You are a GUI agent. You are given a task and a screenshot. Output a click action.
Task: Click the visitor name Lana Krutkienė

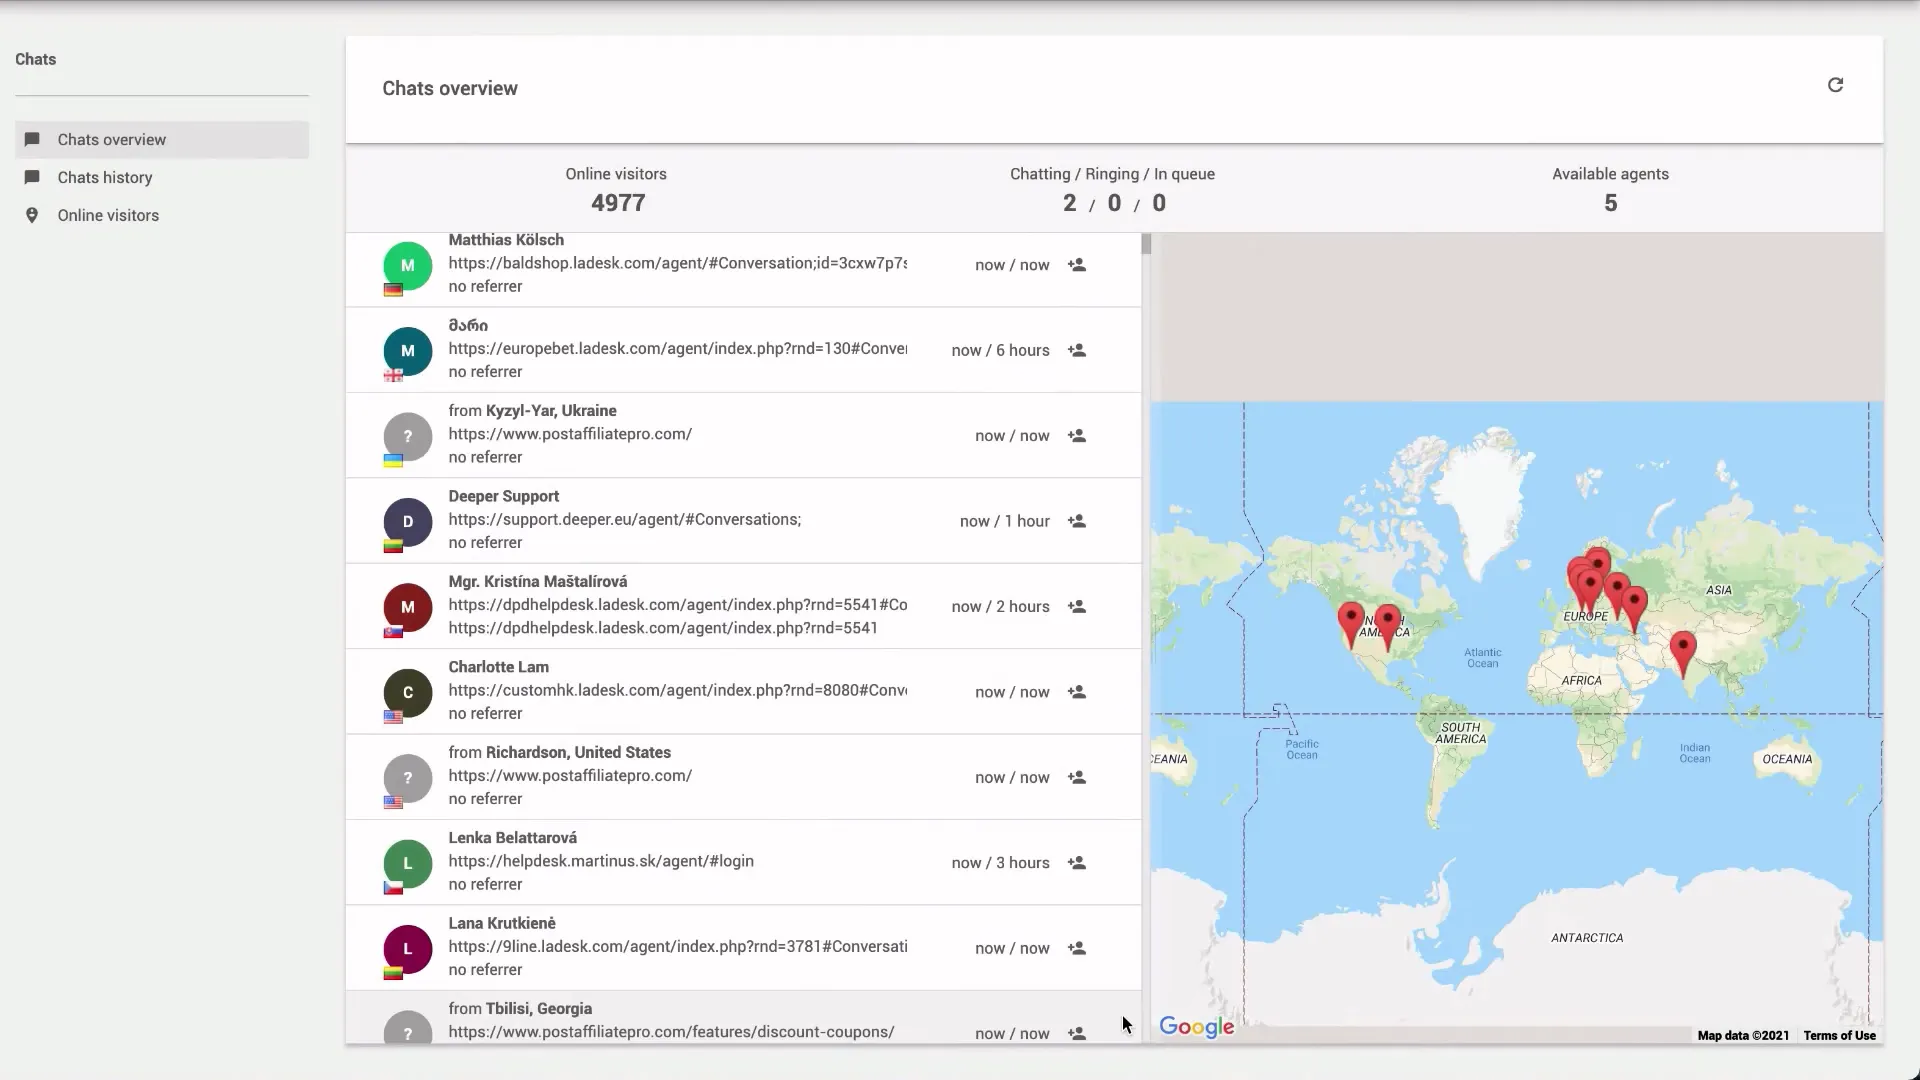[502, 923]
